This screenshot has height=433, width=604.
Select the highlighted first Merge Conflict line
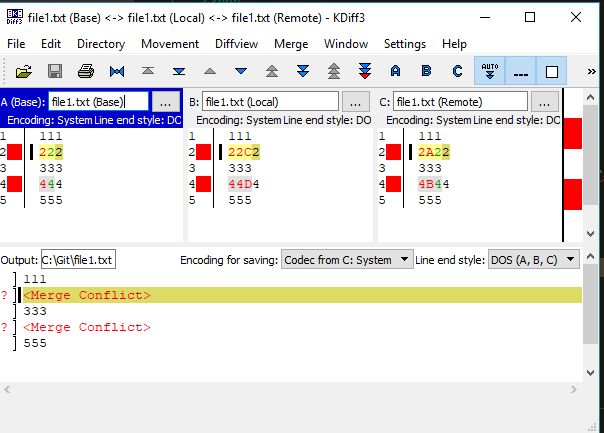coord(302,295)
